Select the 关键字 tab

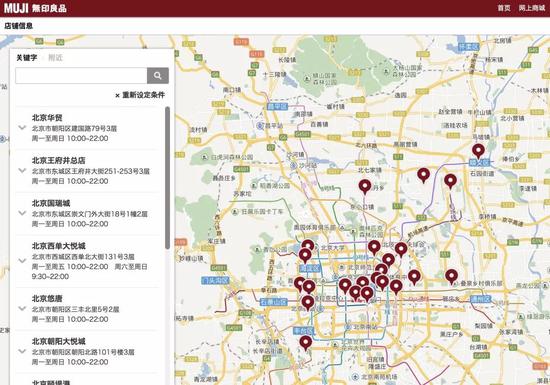tap(27, 58)
